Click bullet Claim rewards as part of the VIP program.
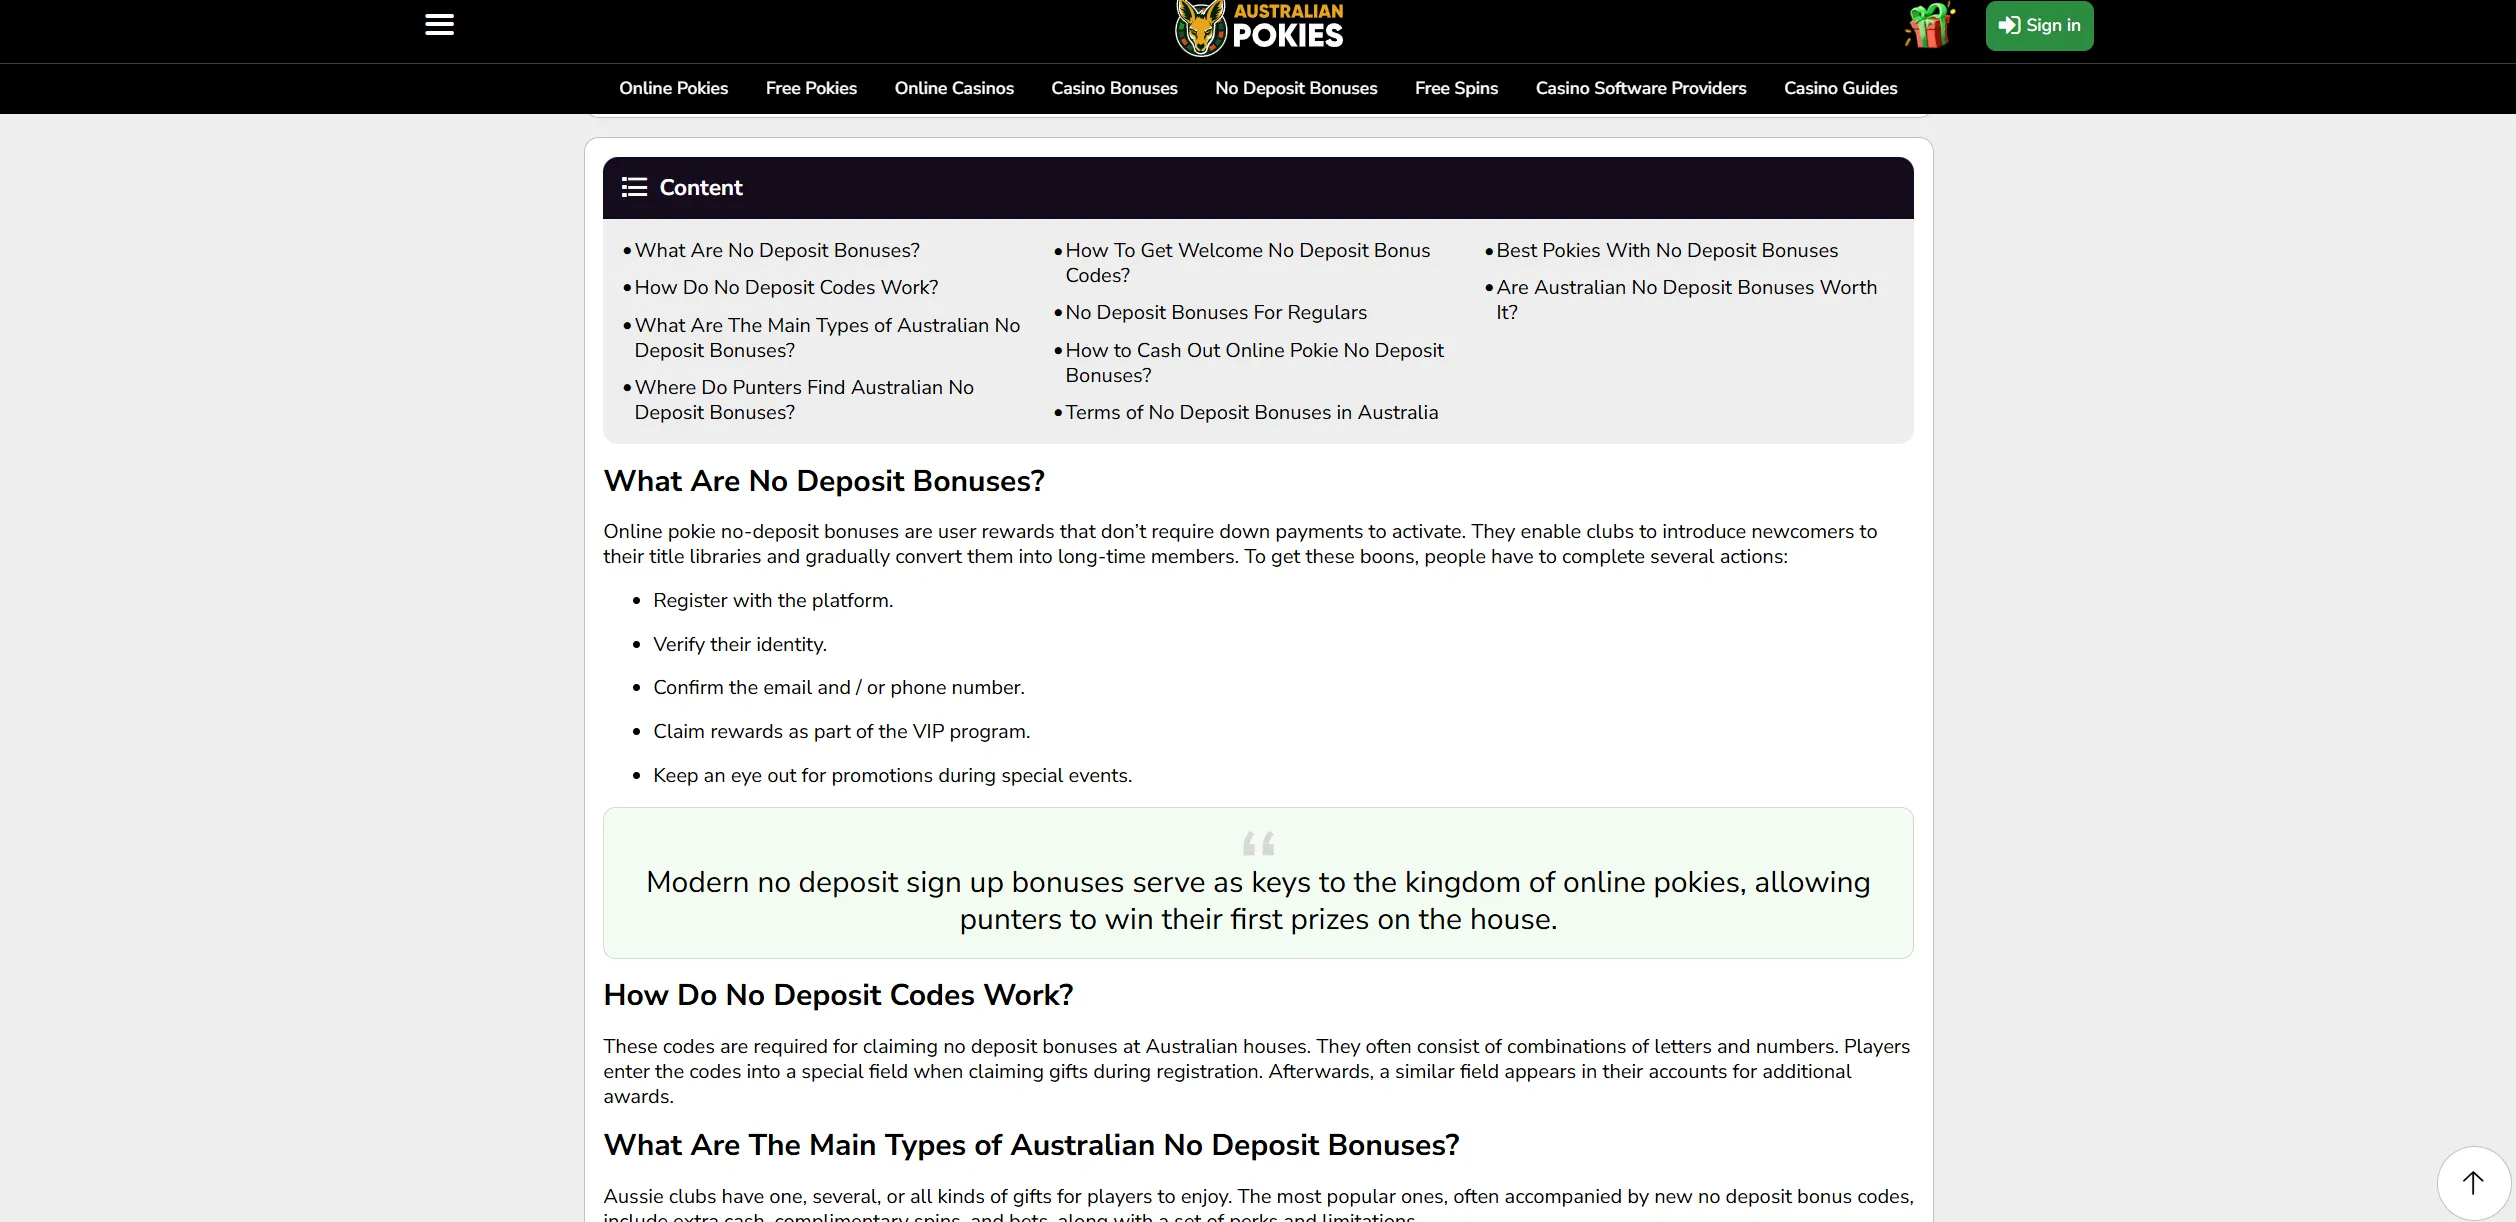Viewport: 2516px width, 1222px height. point(841,732)
